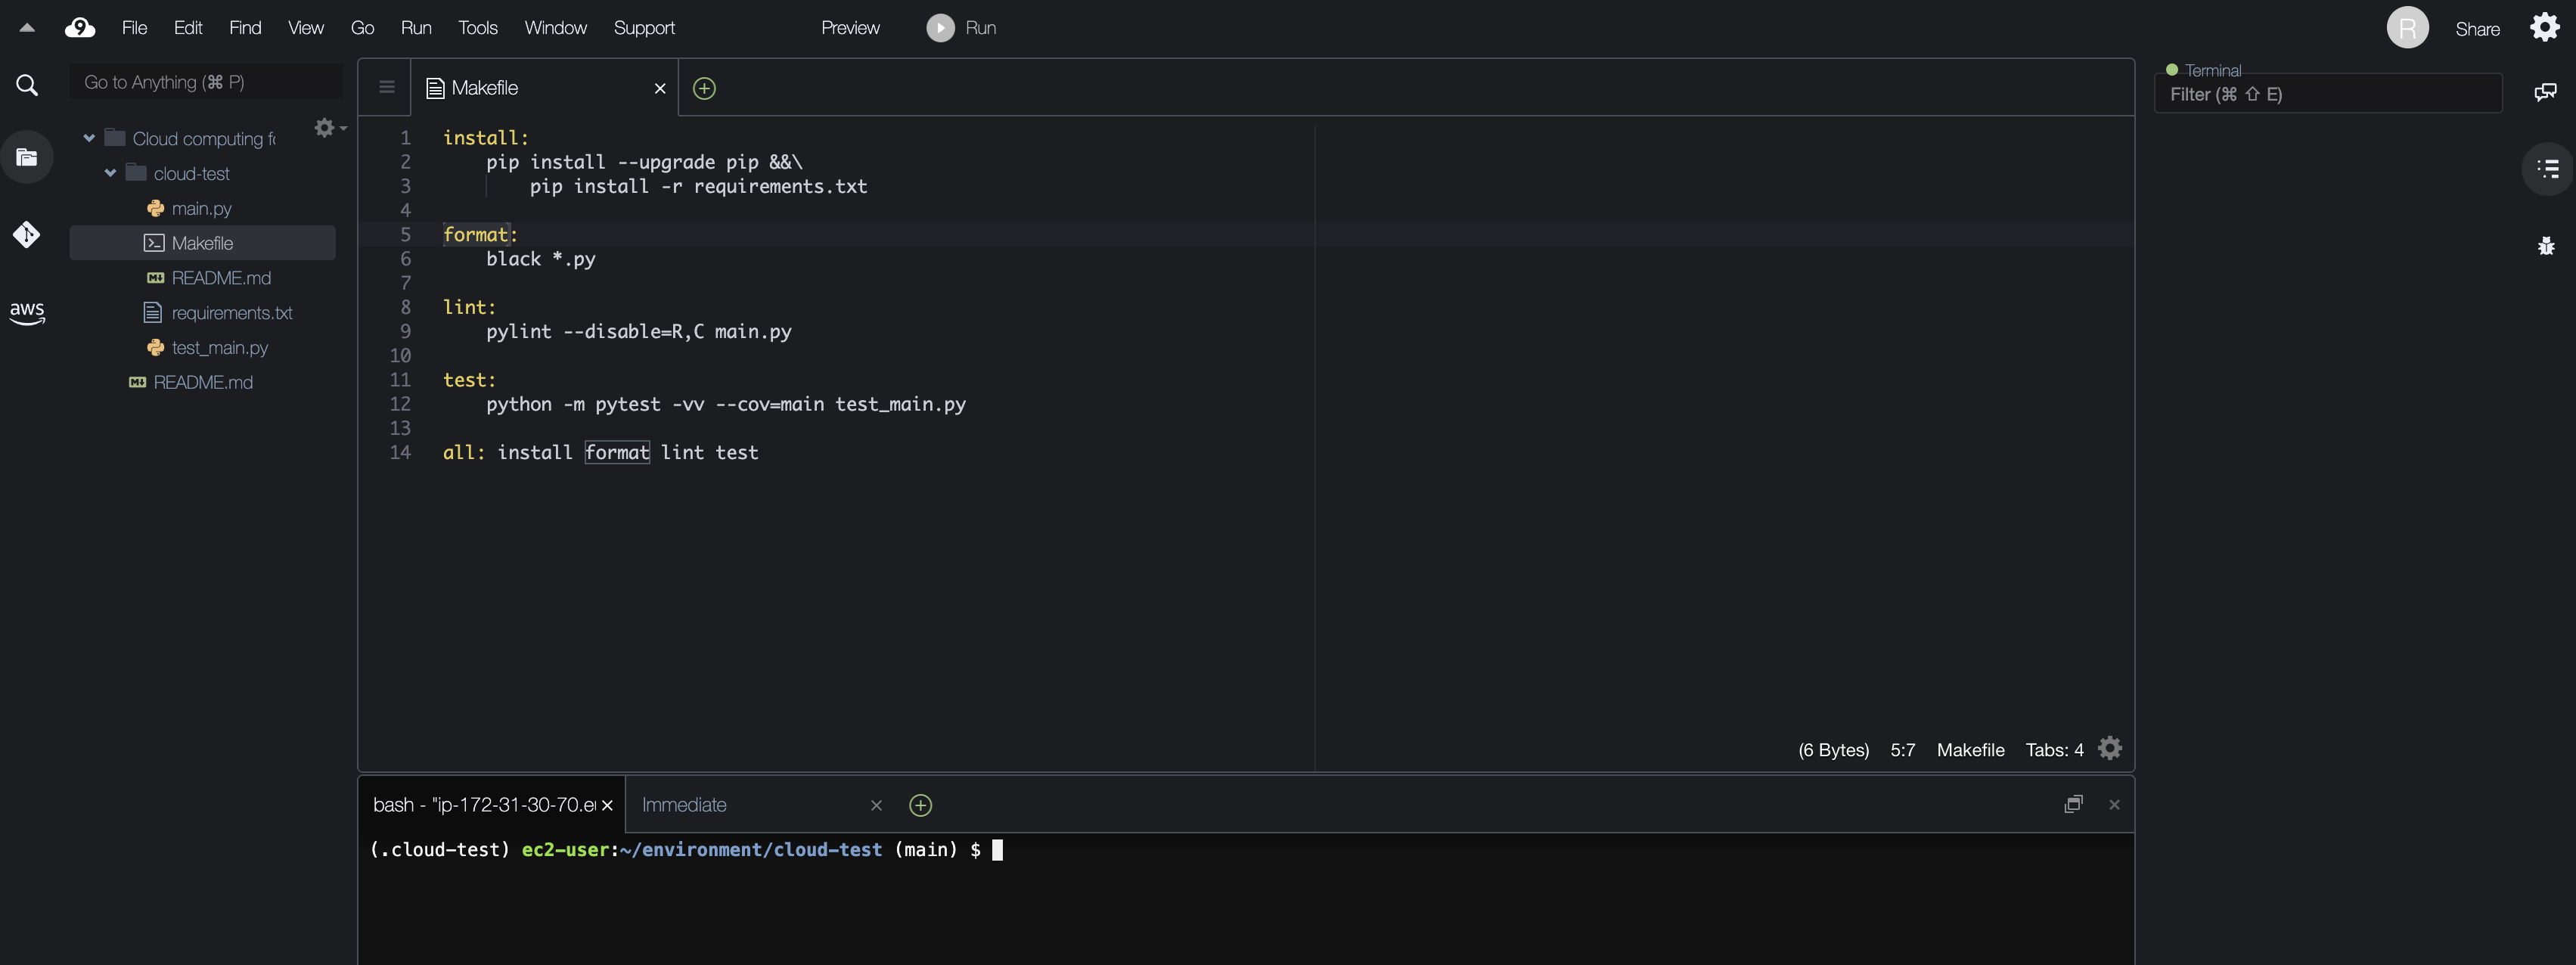
Task: Add a new editor tab with plus
Action: coord(704,88)
